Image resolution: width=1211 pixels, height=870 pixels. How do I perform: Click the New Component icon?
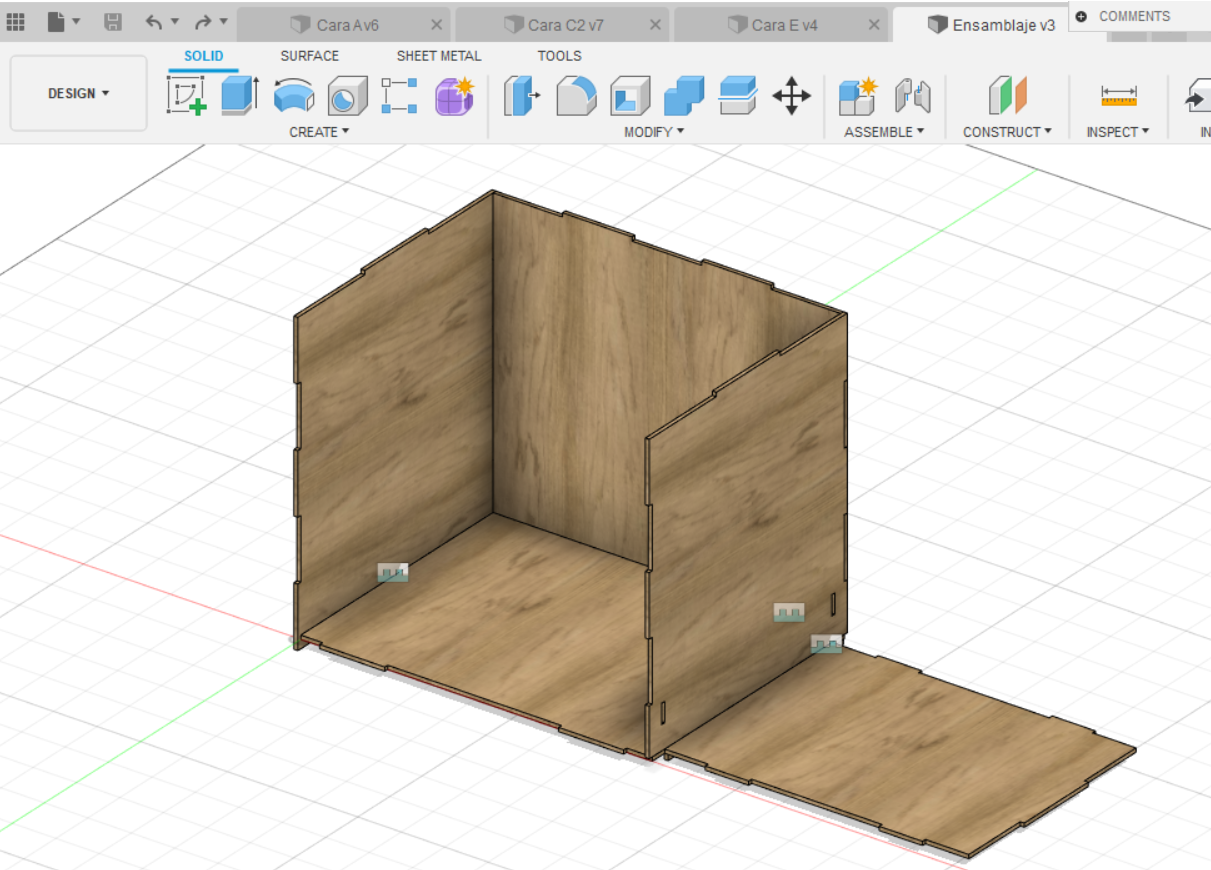(858, 96)
